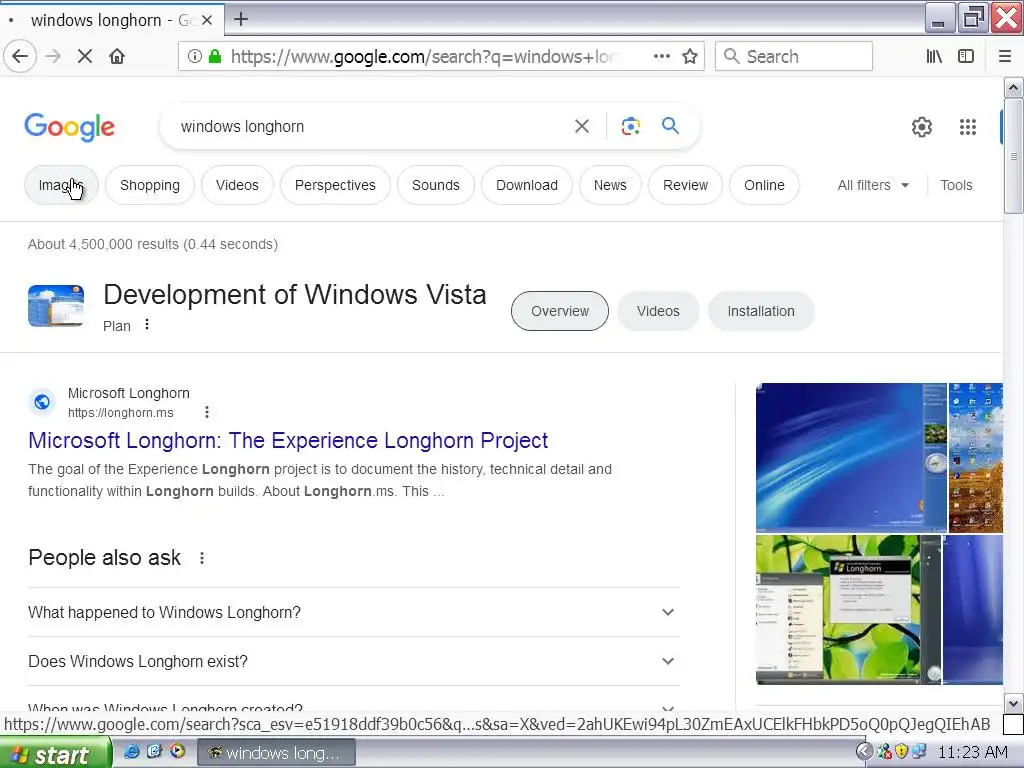Select the Videos topic button beside Overview
Viewport: 1024px width, 768px height.
(658, 311)
